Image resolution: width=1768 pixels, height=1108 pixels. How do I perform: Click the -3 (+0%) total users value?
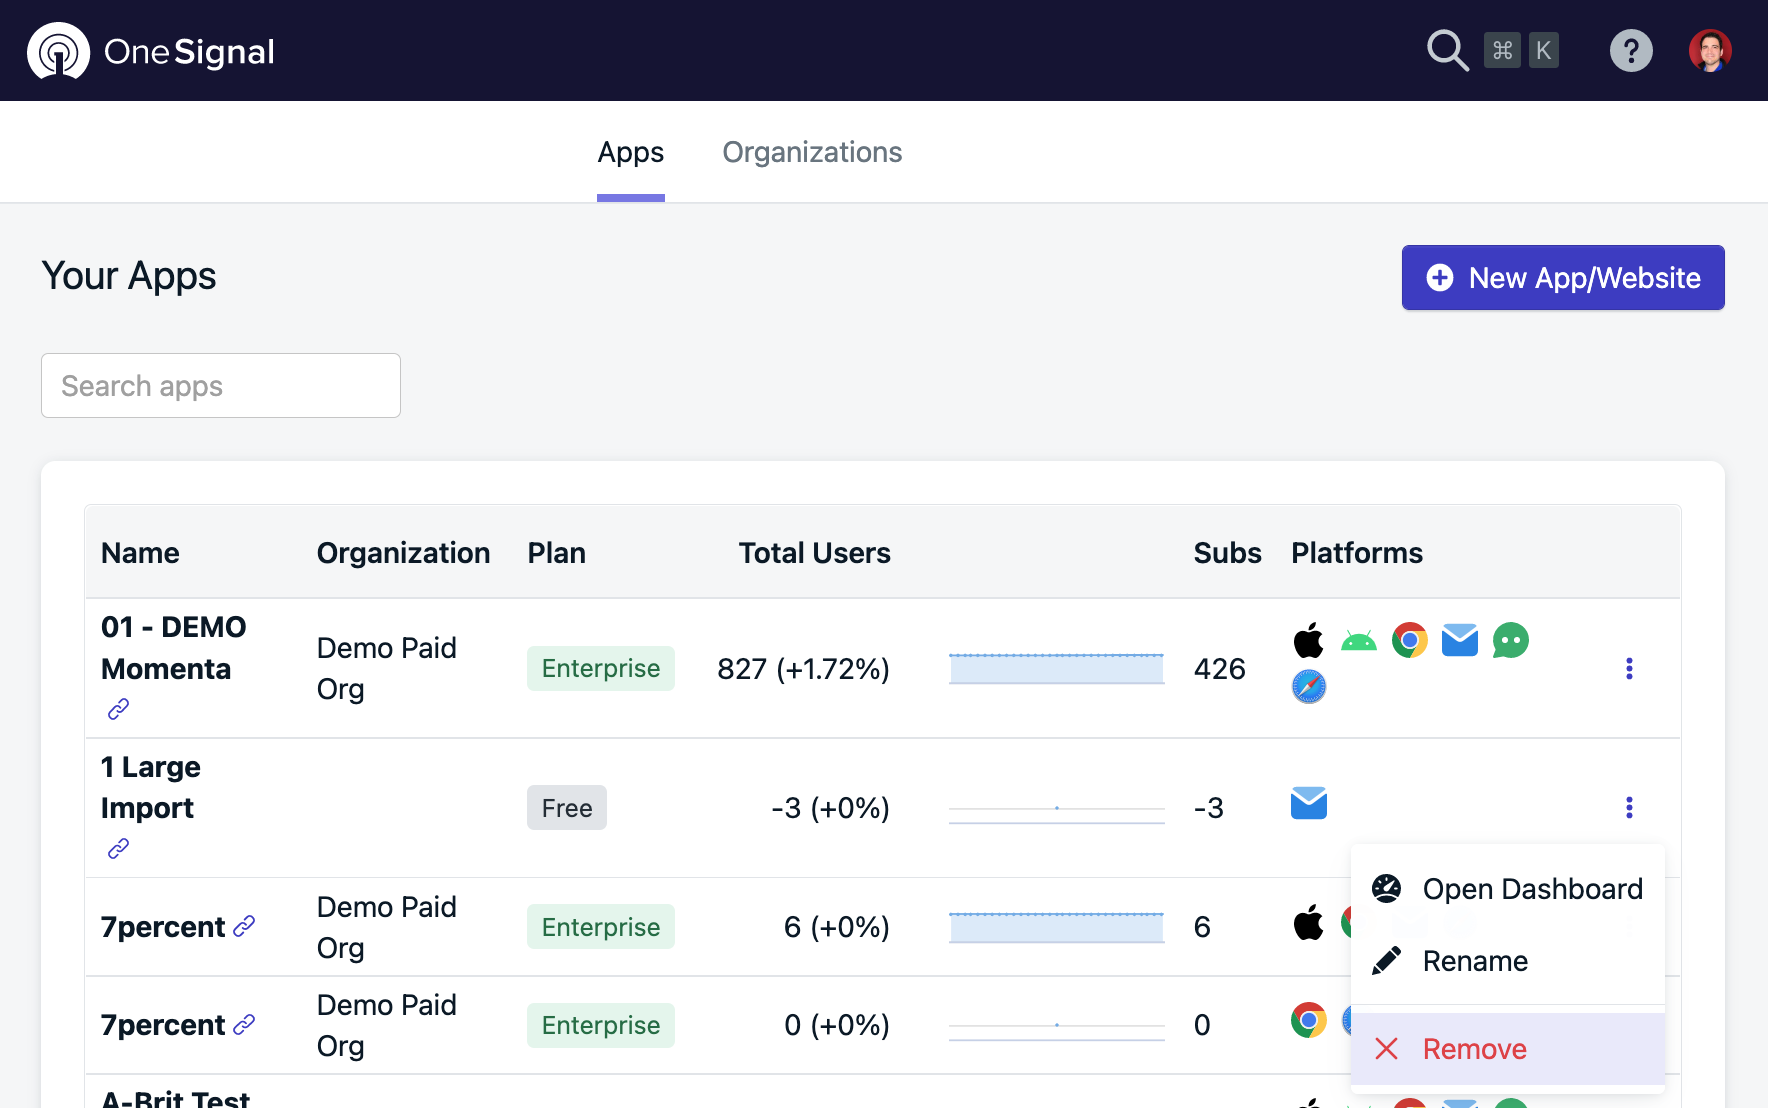(x=830, y=807)
